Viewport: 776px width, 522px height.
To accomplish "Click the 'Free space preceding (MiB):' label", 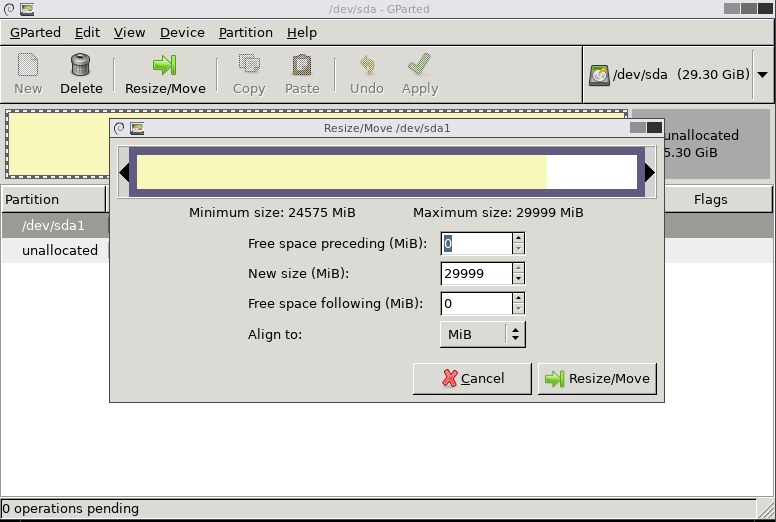I will click(x=337, y=243).
